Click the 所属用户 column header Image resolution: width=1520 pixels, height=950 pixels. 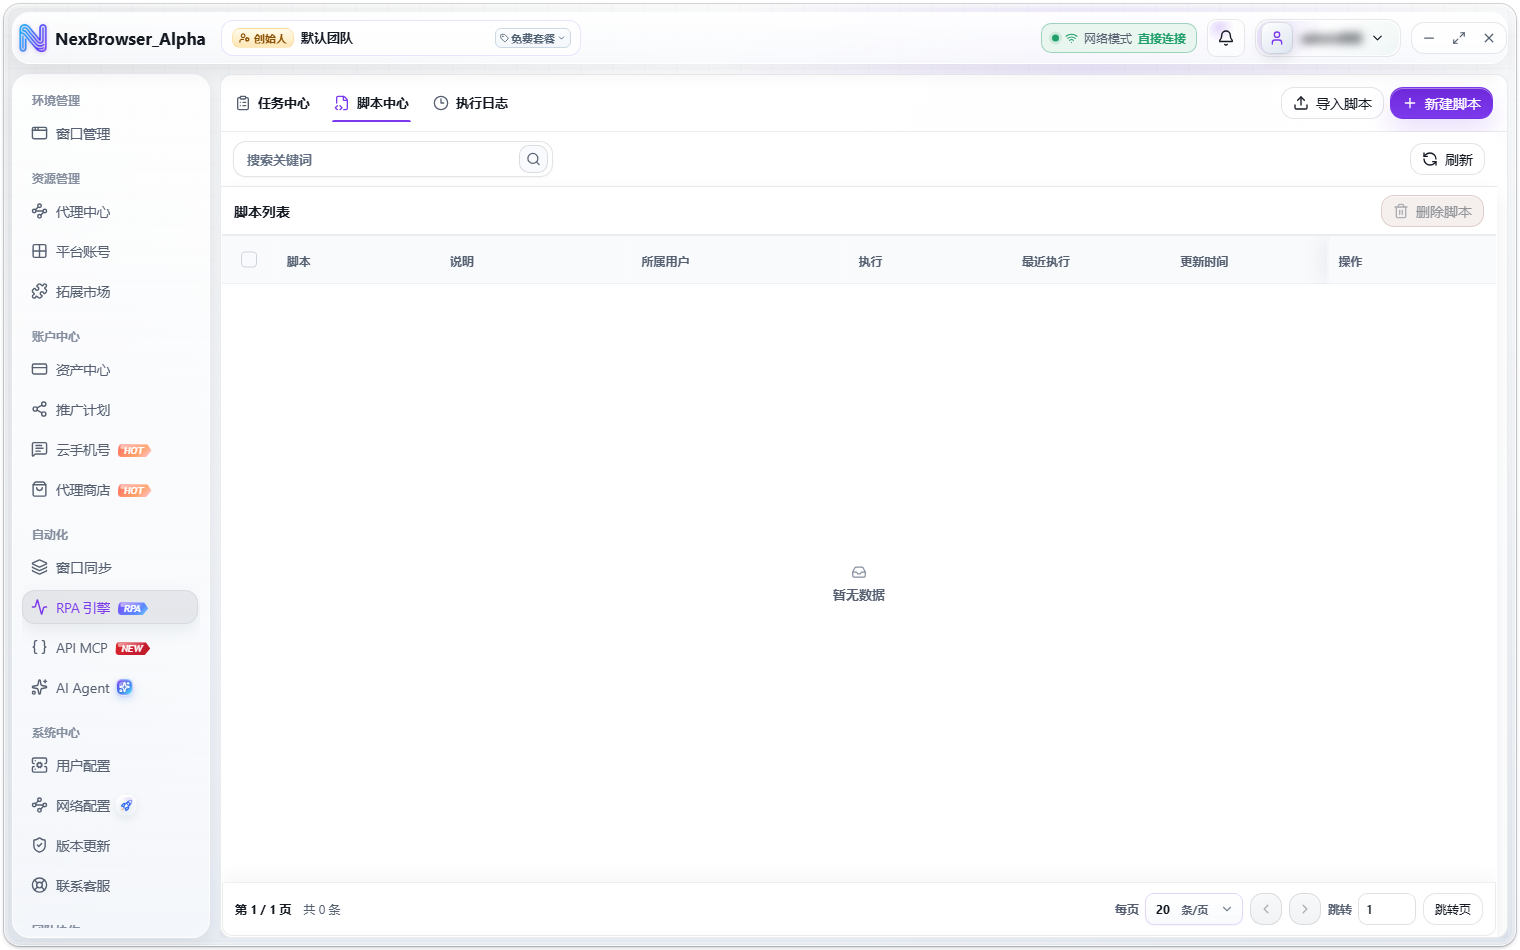point(665,261)
